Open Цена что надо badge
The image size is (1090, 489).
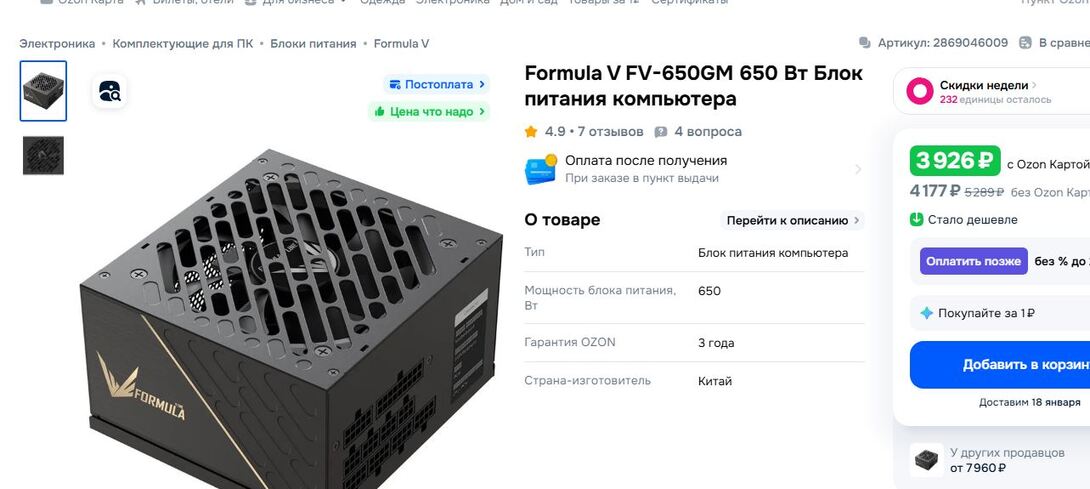(429, 111)
